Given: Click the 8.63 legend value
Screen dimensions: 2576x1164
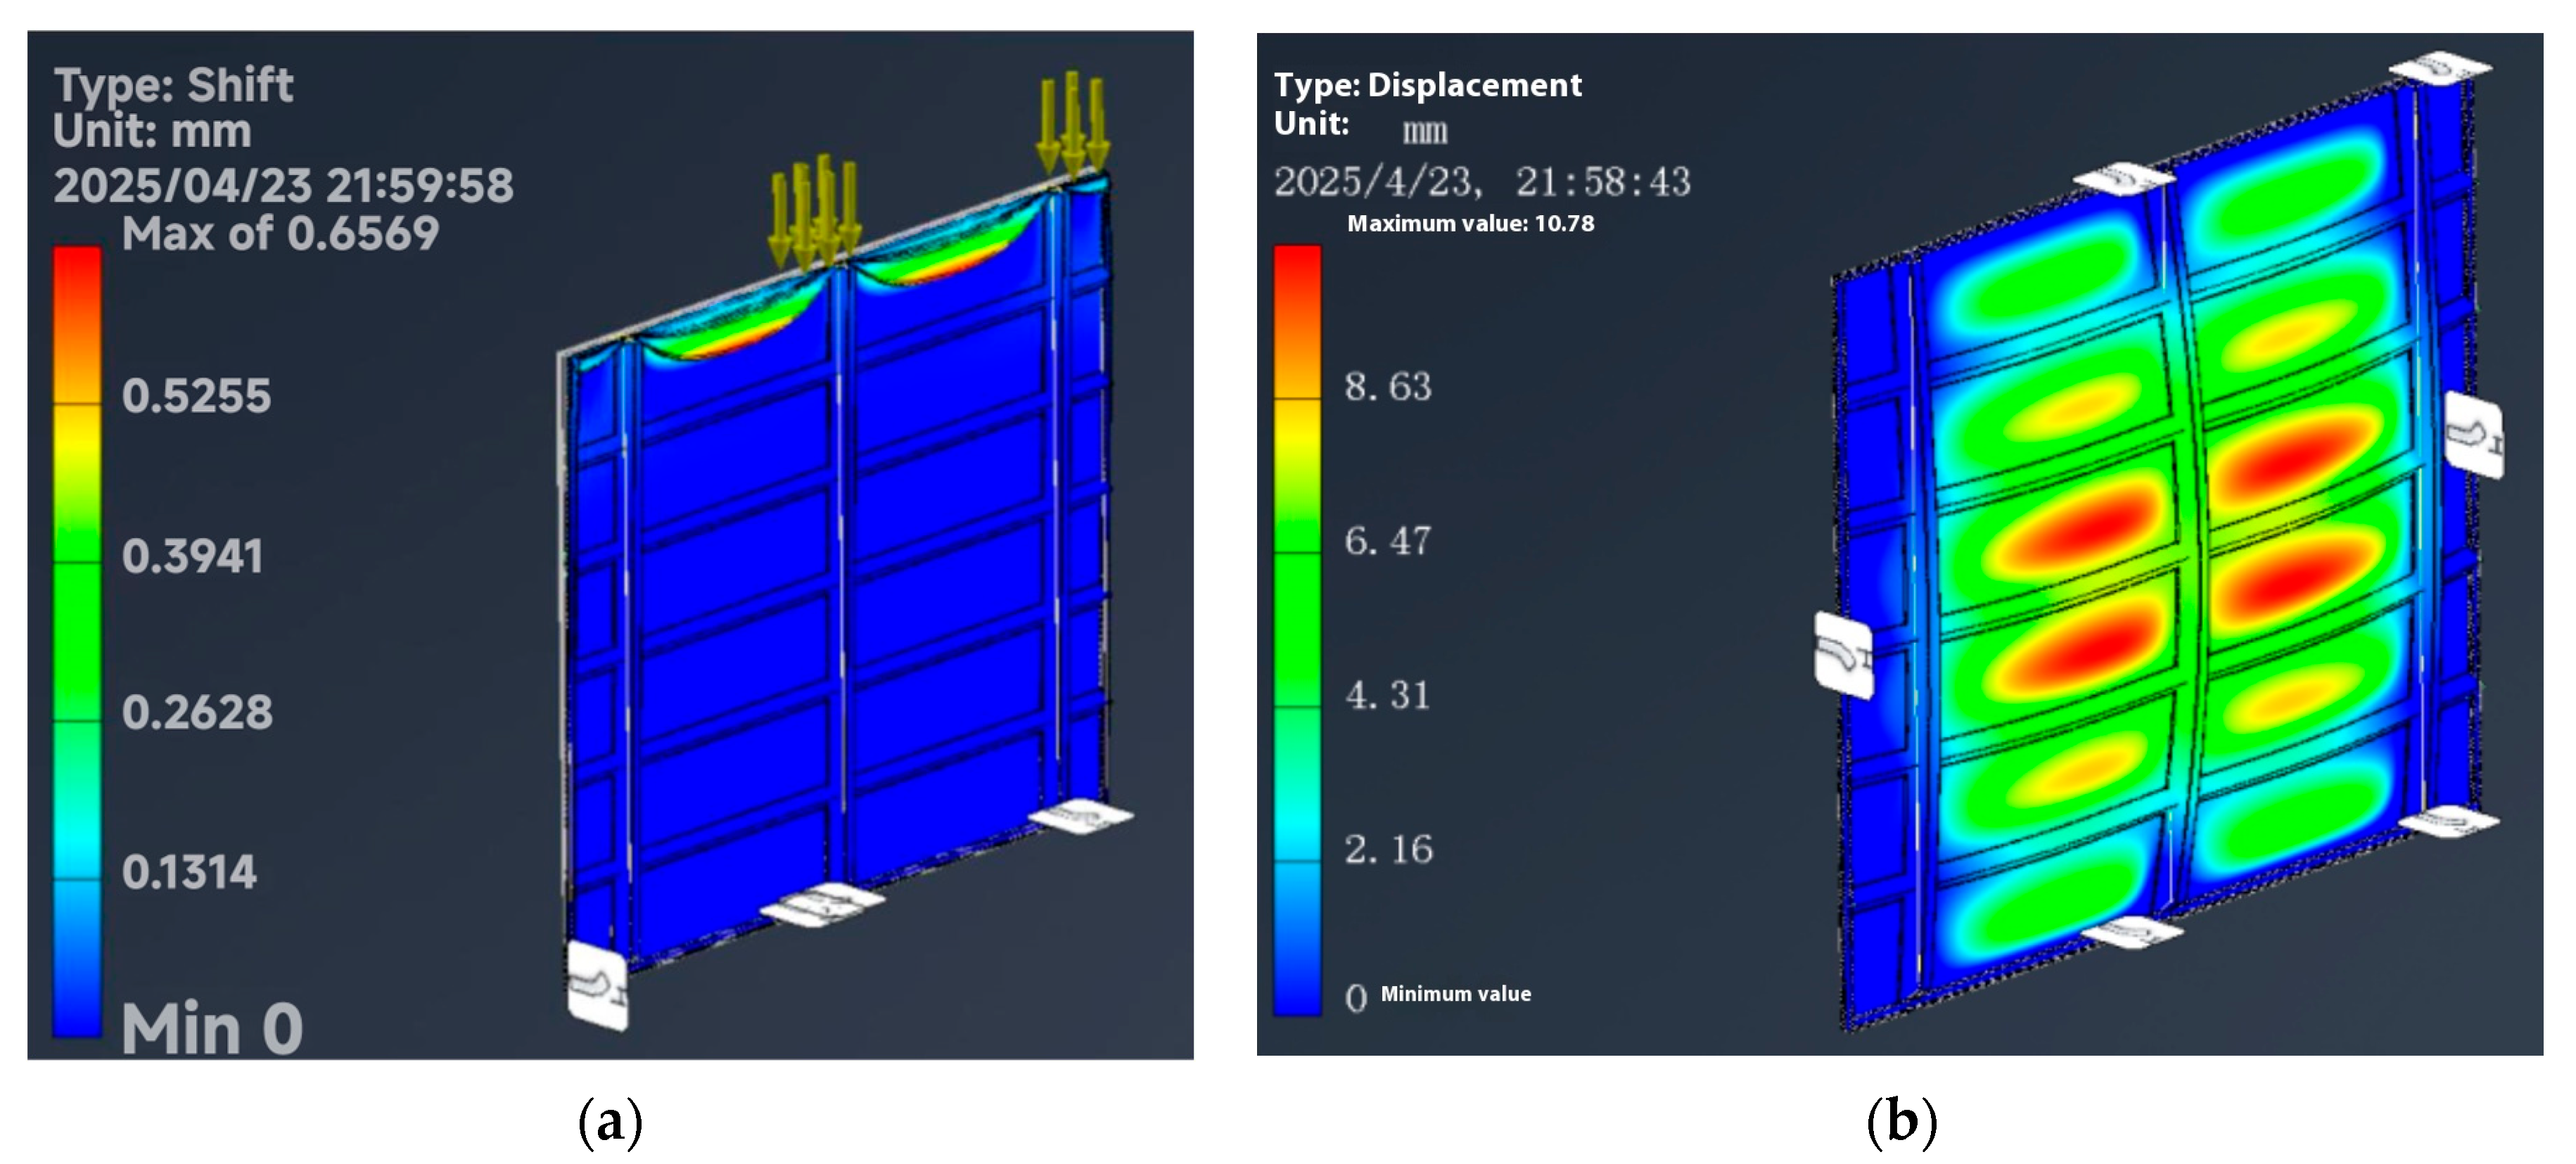Looking at the screenshot, I should coord(1388,387).
